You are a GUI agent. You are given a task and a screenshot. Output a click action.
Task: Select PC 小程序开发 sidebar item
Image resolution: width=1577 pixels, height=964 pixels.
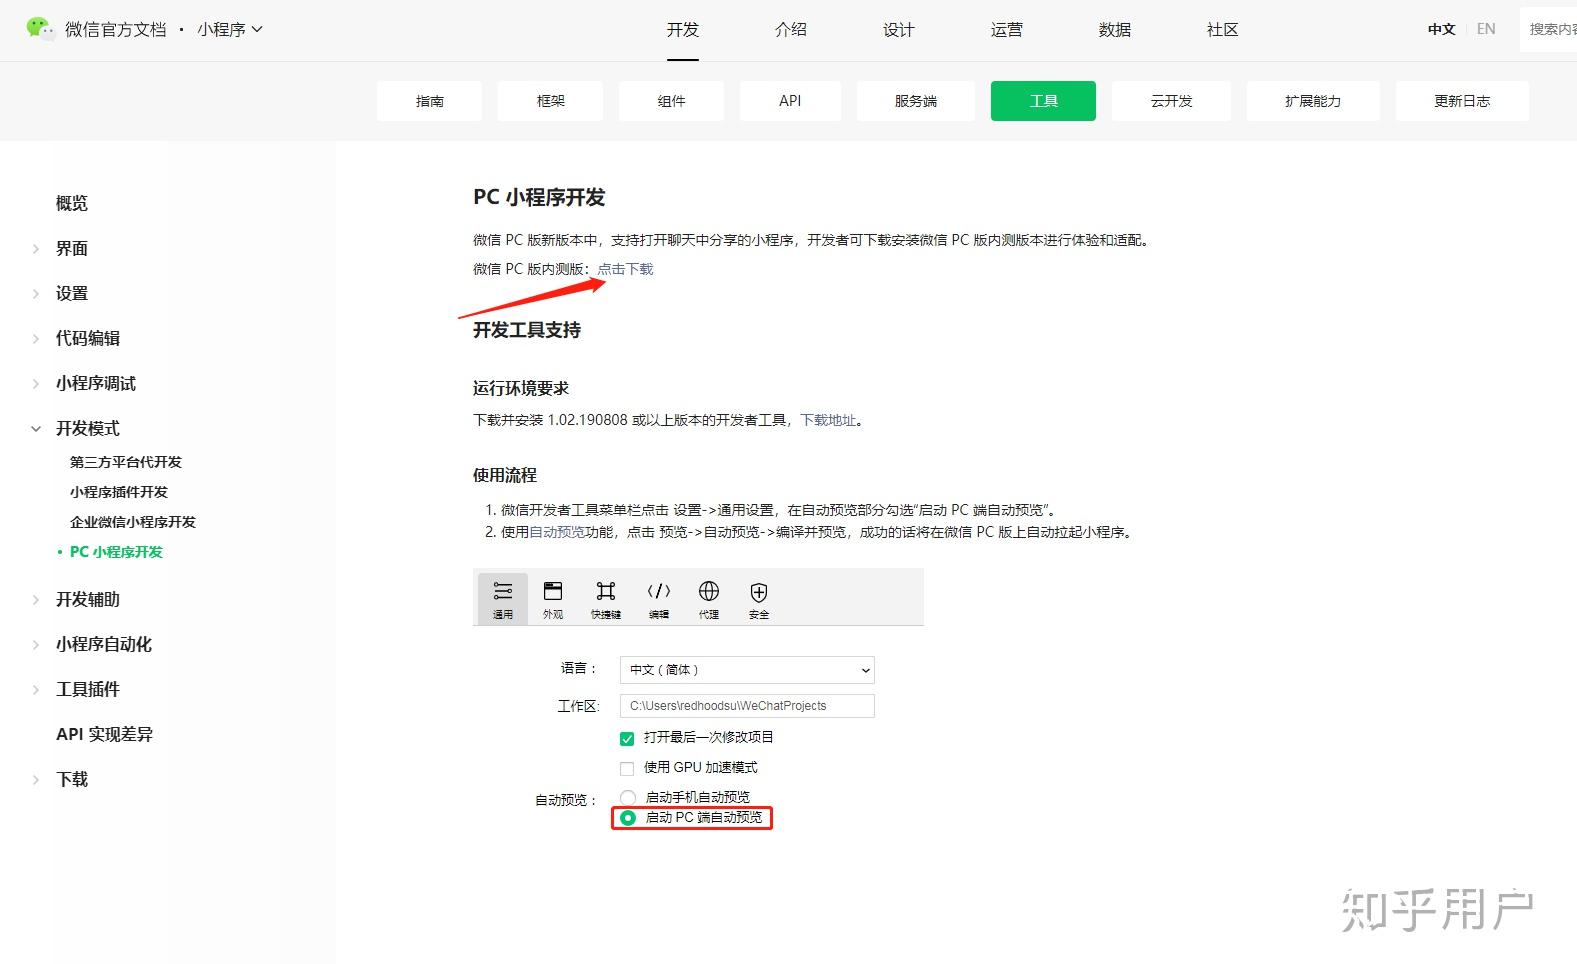[x=116, y=552]
